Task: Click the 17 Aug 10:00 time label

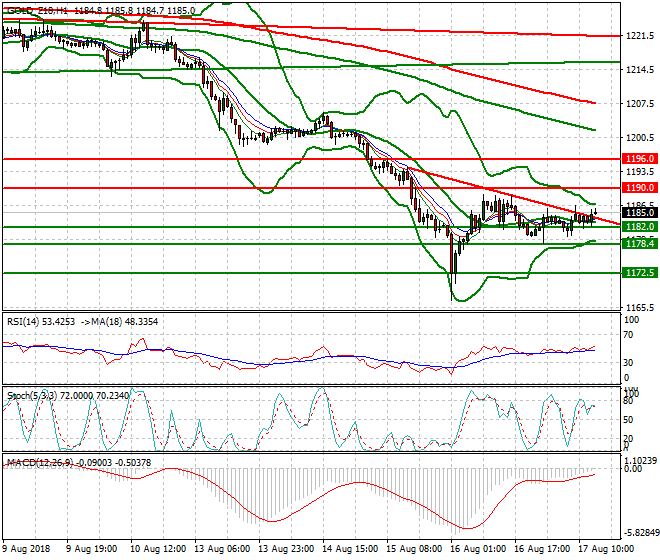Action: [606, 549]
